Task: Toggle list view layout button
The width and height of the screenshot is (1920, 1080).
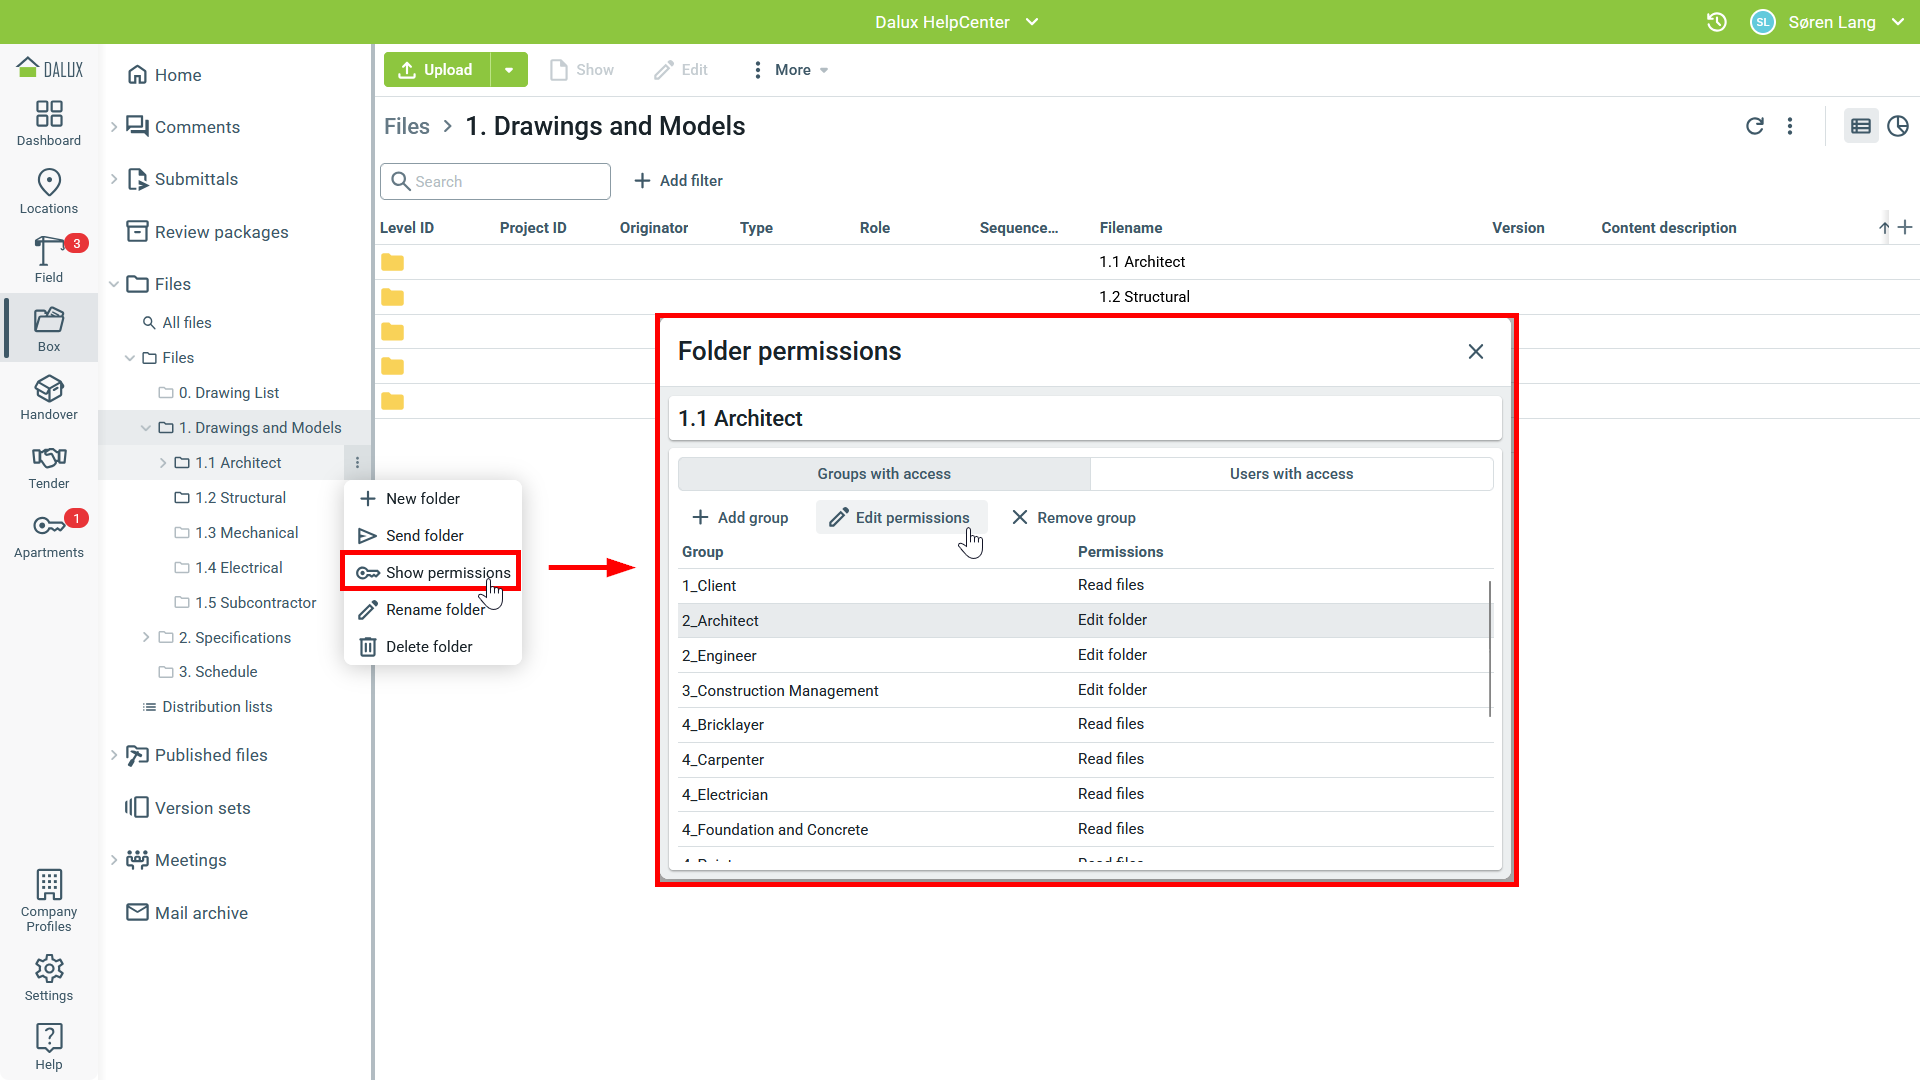Action: click(1860, 126)
